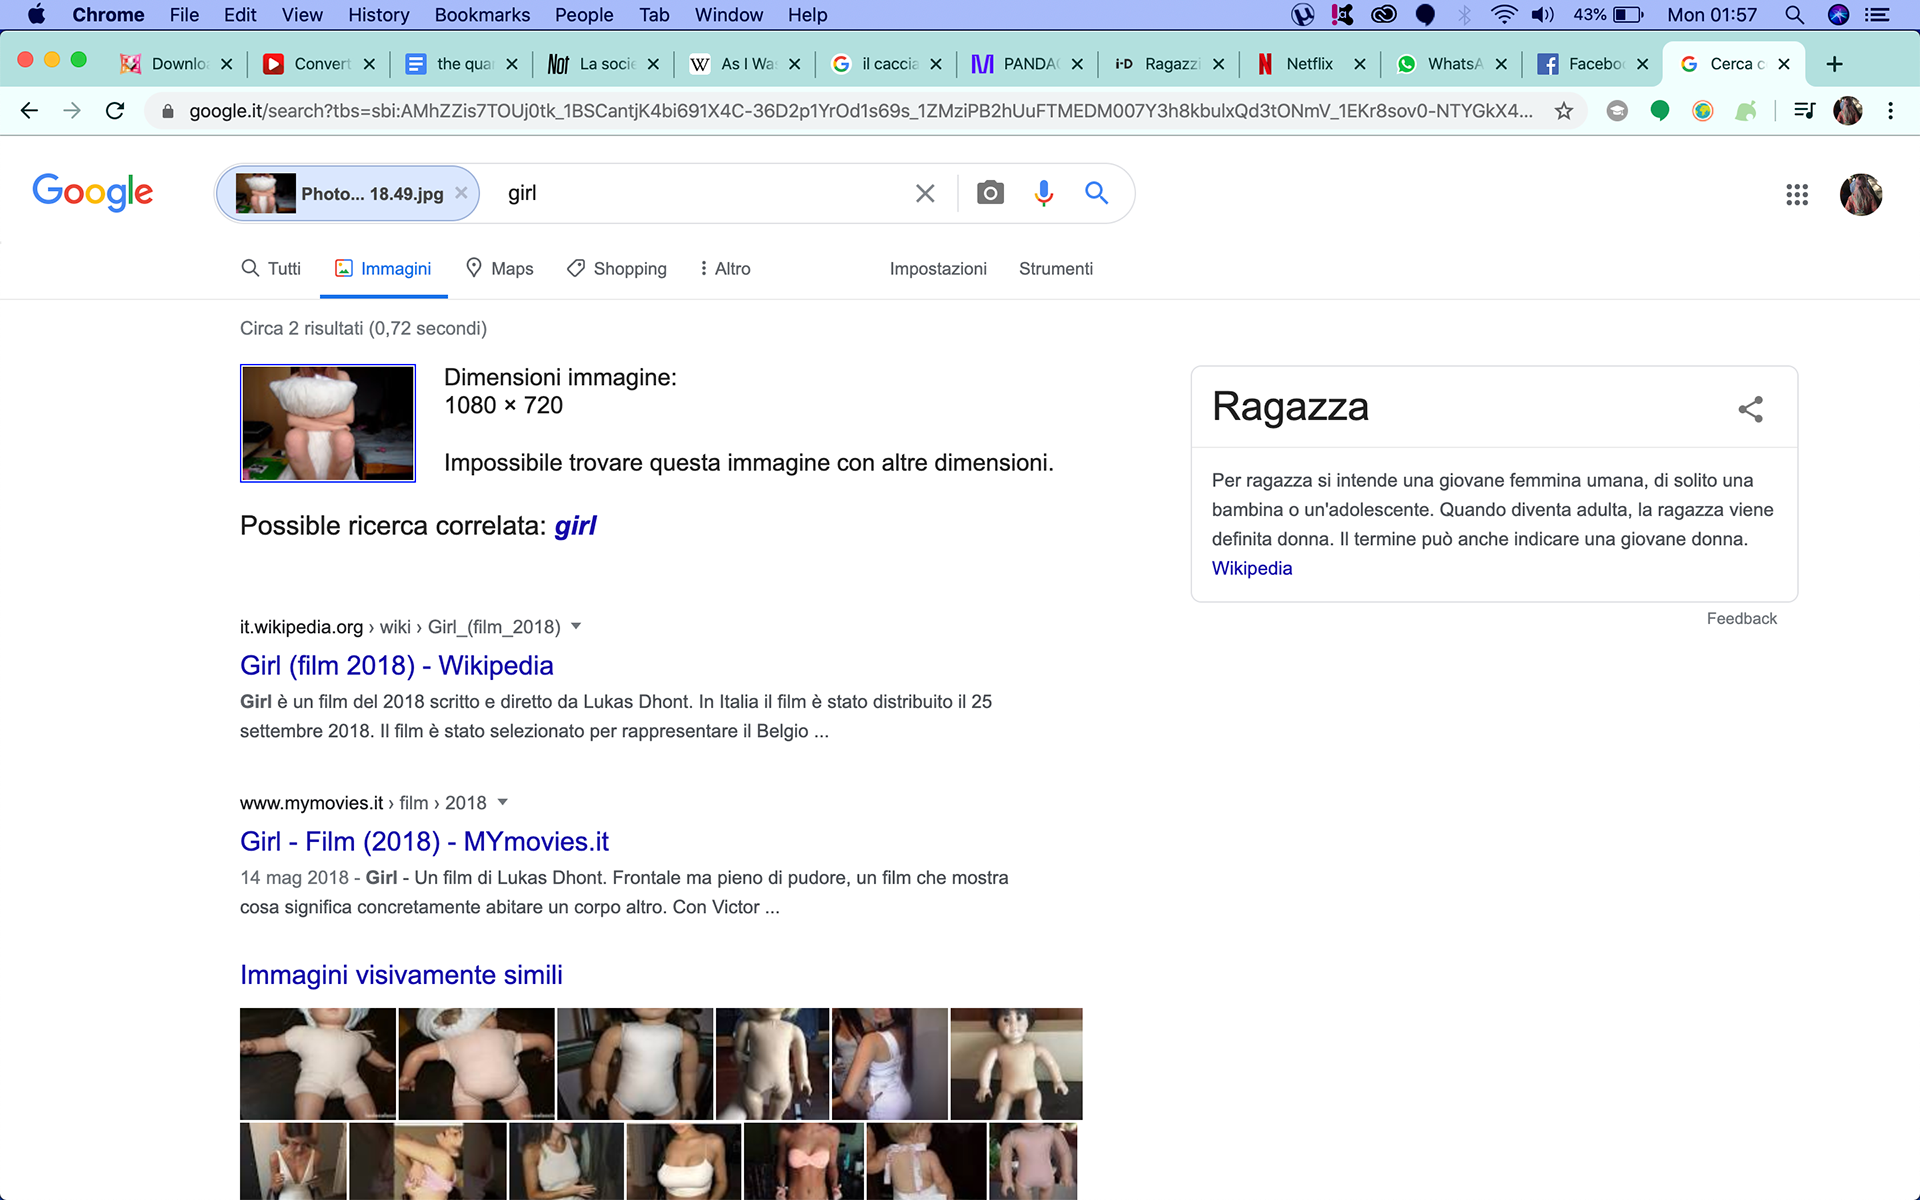
Task: Open the Google apps grid
Action: pos(1797,195)
